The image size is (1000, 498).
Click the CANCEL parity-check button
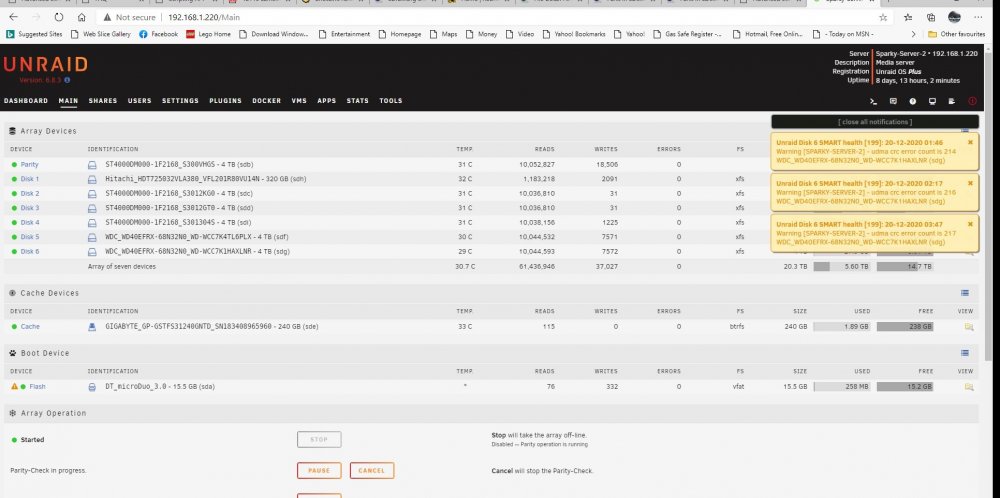tap(372, 471)
